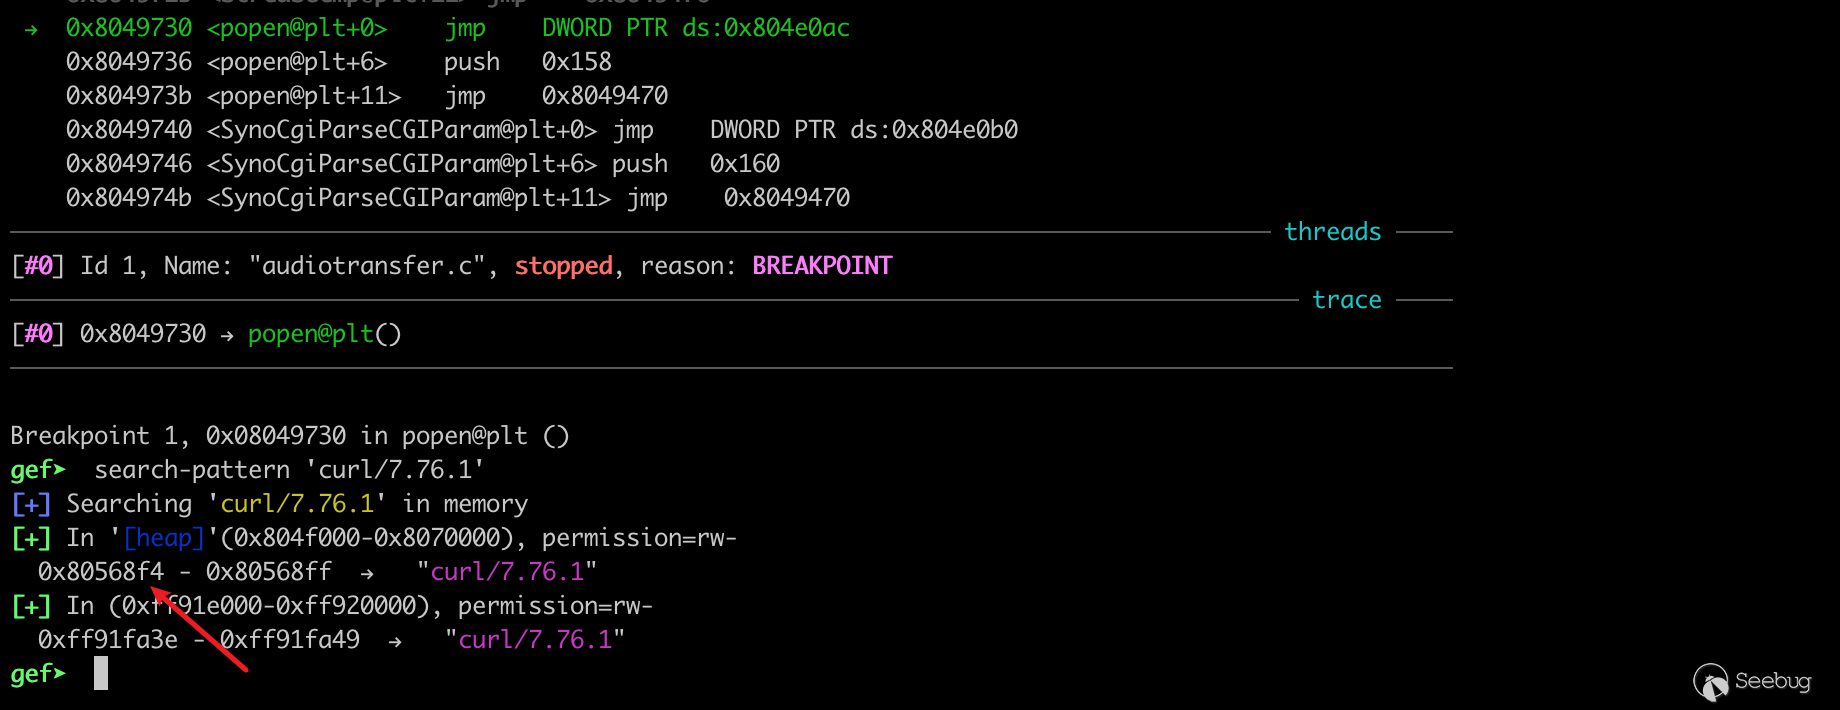This screenshot has height=710, width=1840.
Task: Click the DWORD PTR ds:0x804e0ac operand
Action: coord(696,28)
